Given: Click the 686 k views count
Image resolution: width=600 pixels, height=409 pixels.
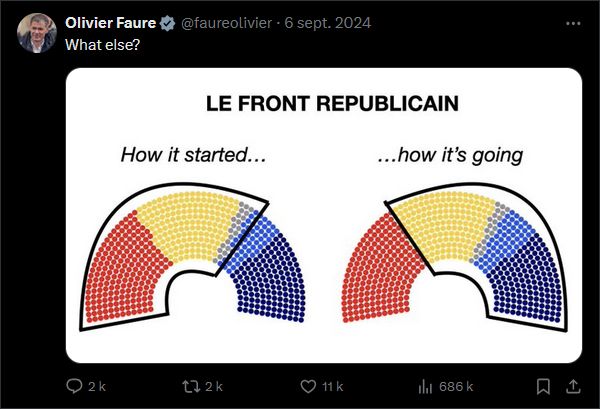Looking at the screenshot, I should coord(456,386).
